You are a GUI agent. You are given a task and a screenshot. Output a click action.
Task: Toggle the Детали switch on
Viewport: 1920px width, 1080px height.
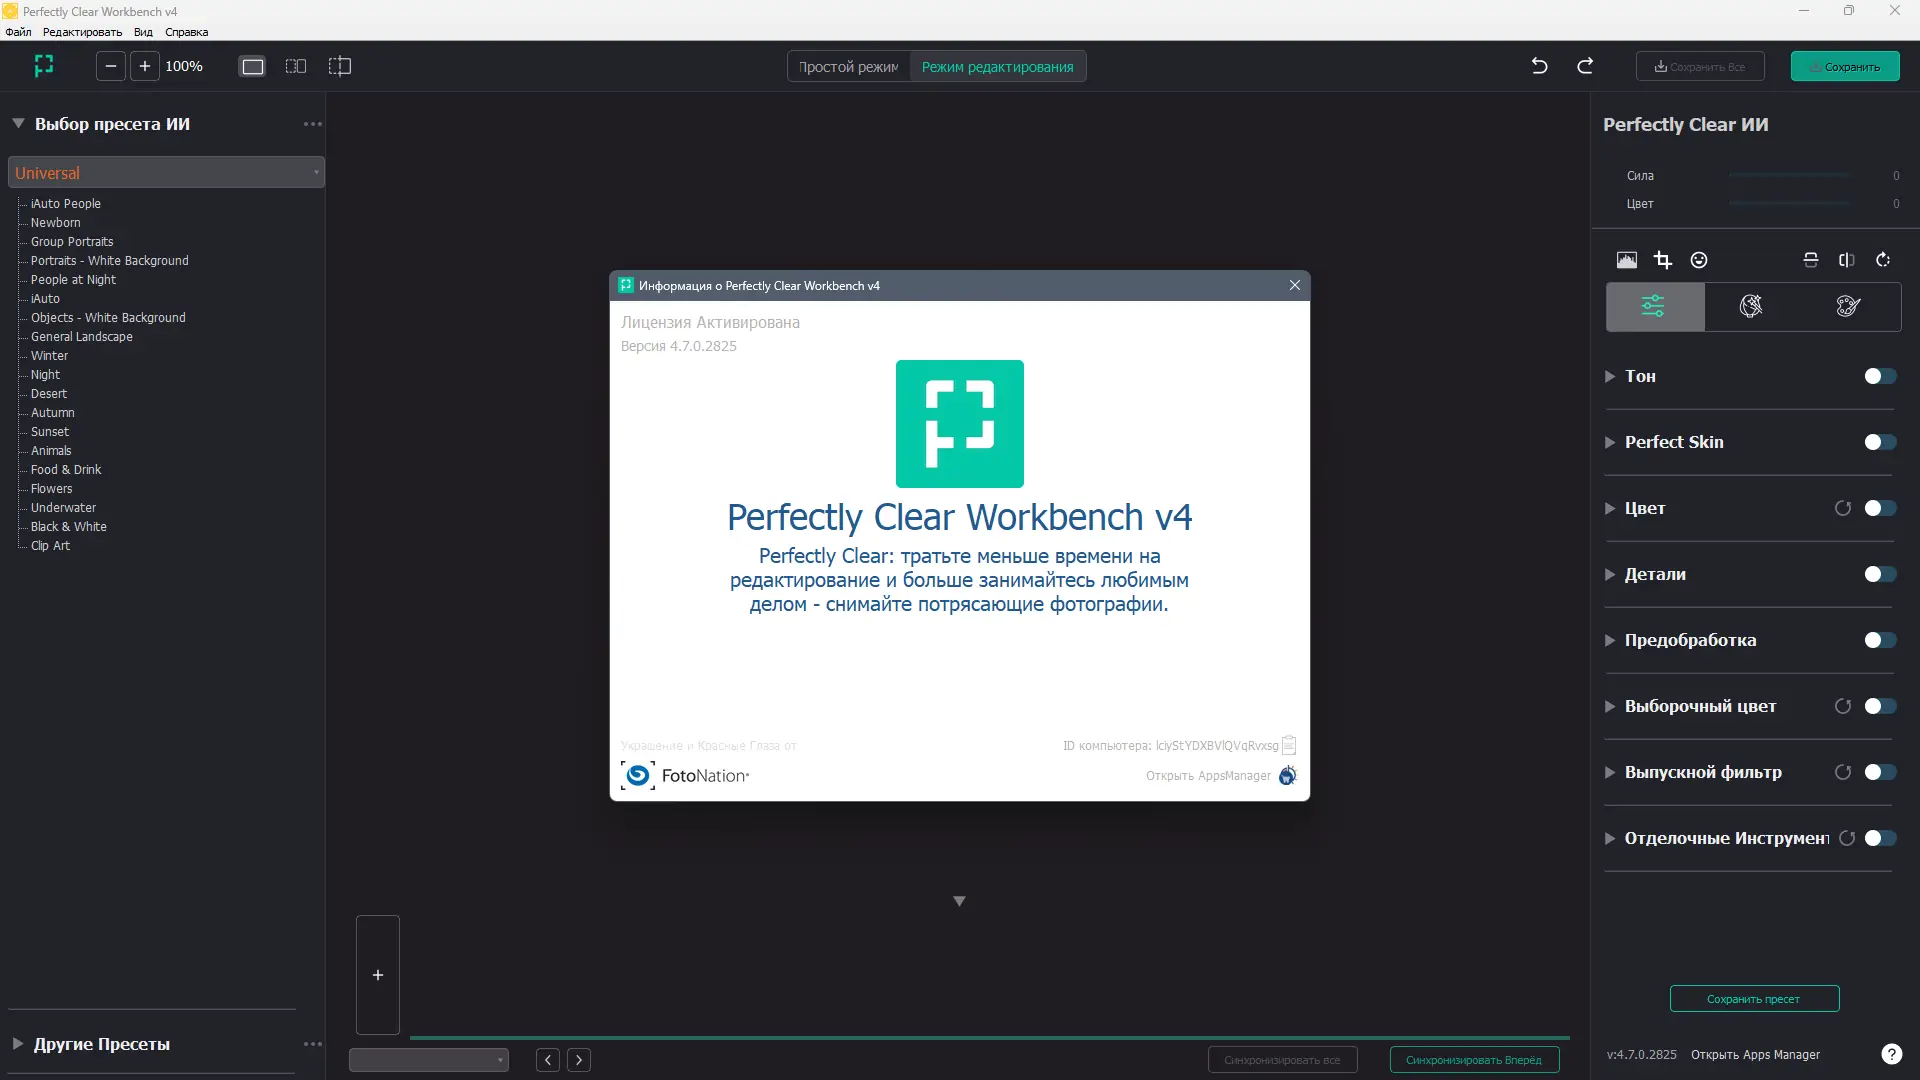[x=1880, y=574]
